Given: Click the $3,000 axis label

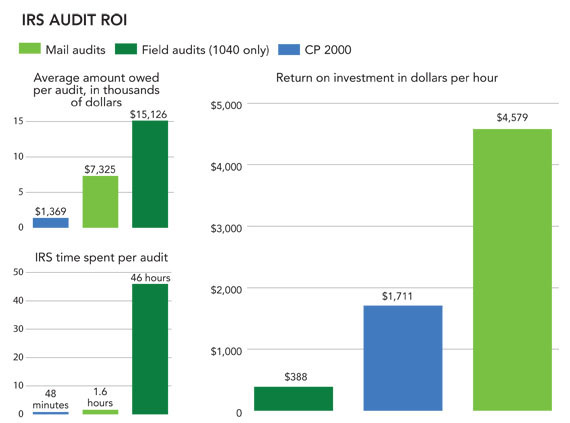Looking at the screenshot, I should pyautogui.click(x=226, y=228).
